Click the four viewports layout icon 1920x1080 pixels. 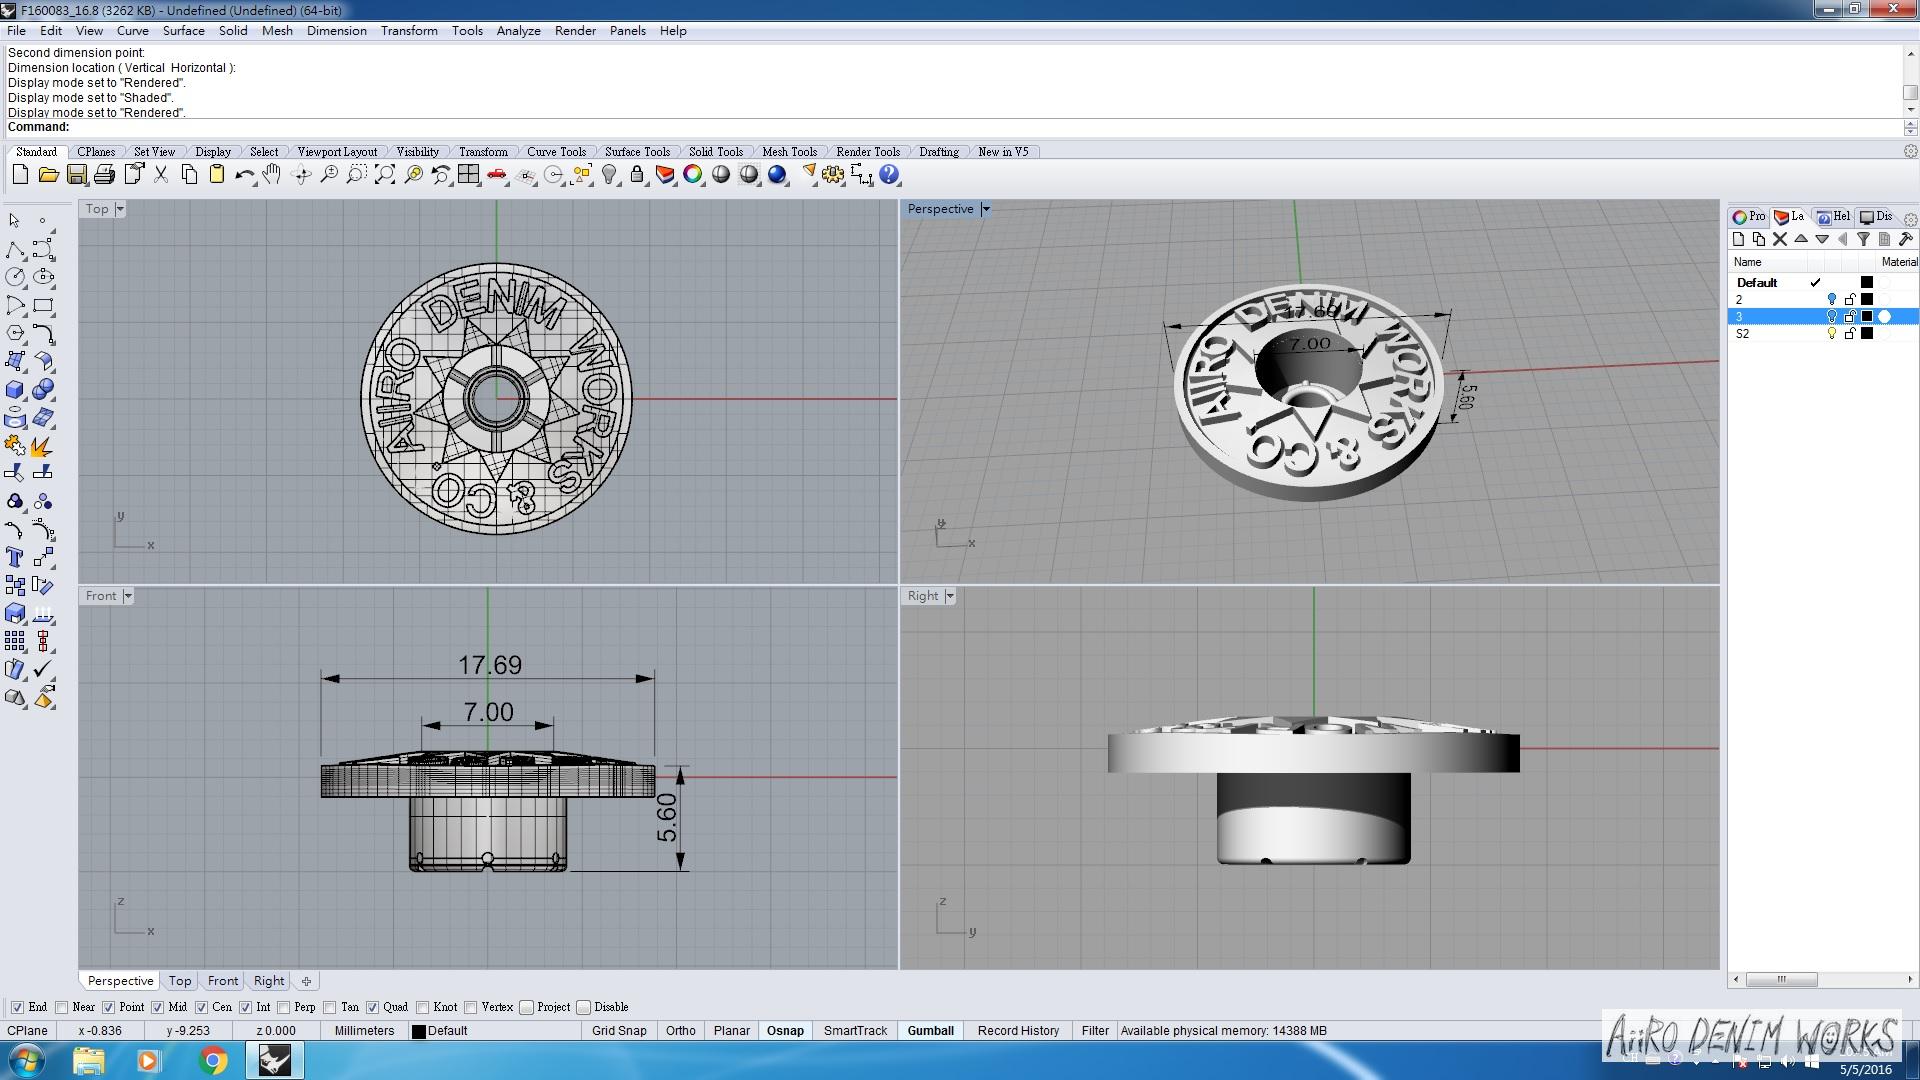pos(468,175)
